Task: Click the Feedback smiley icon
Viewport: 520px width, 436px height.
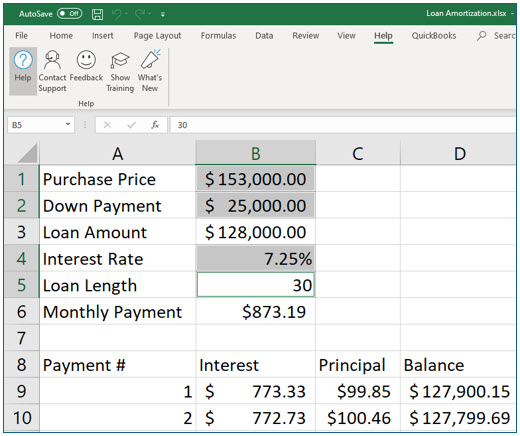Action: pos(86,60)
